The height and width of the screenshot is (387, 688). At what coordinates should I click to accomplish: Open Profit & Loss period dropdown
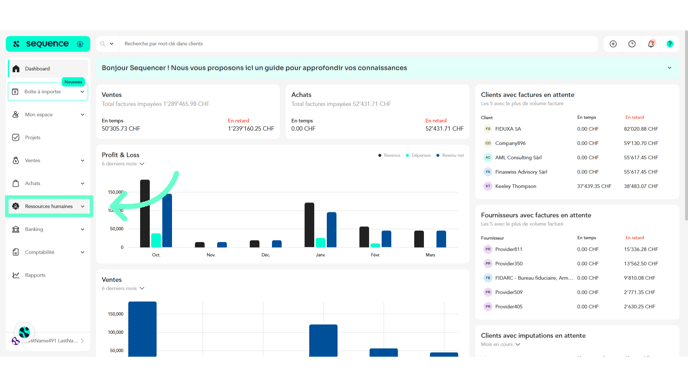tap(123, 164)
